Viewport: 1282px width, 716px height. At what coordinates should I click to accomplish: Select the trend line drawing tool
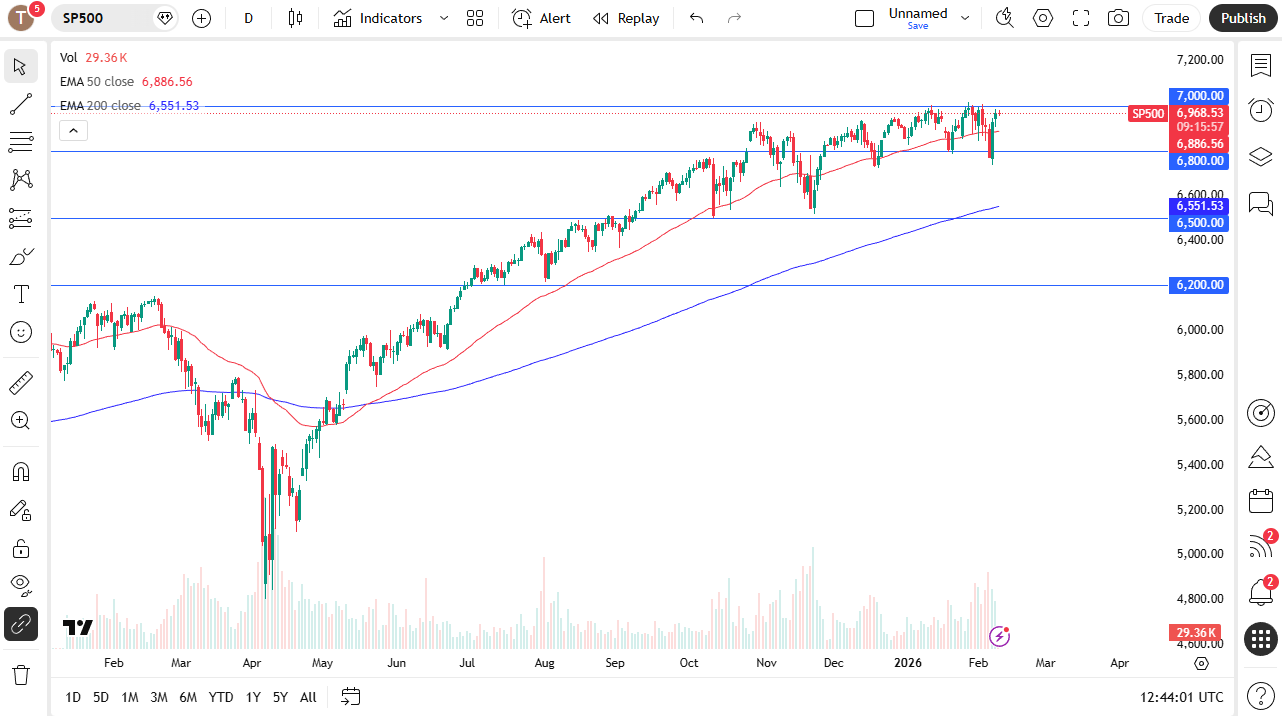click(21, 104)
